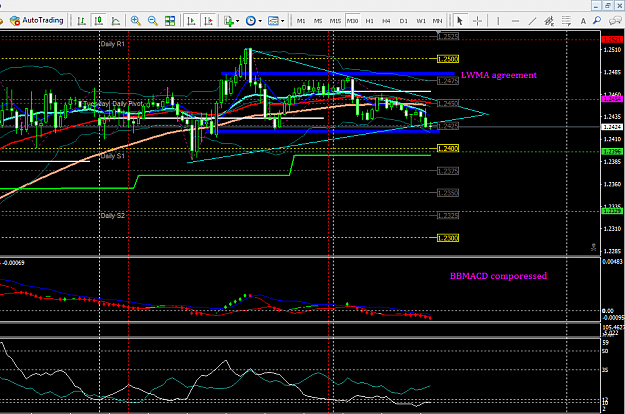Select the crosshair tool

(x=477, y=21)
